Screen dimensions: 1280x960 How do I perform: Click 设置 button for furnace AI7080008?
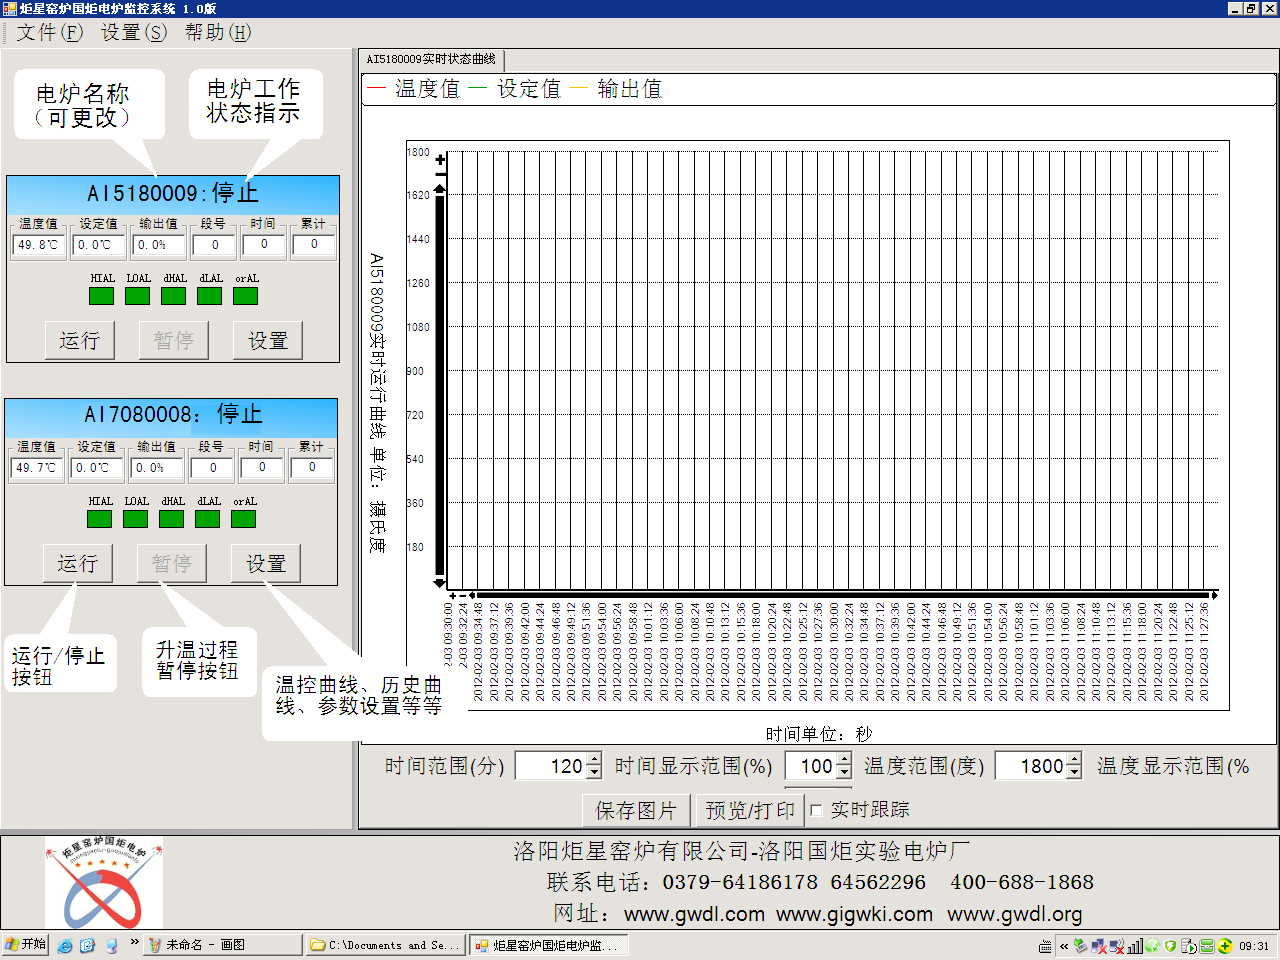pos(265,563)
